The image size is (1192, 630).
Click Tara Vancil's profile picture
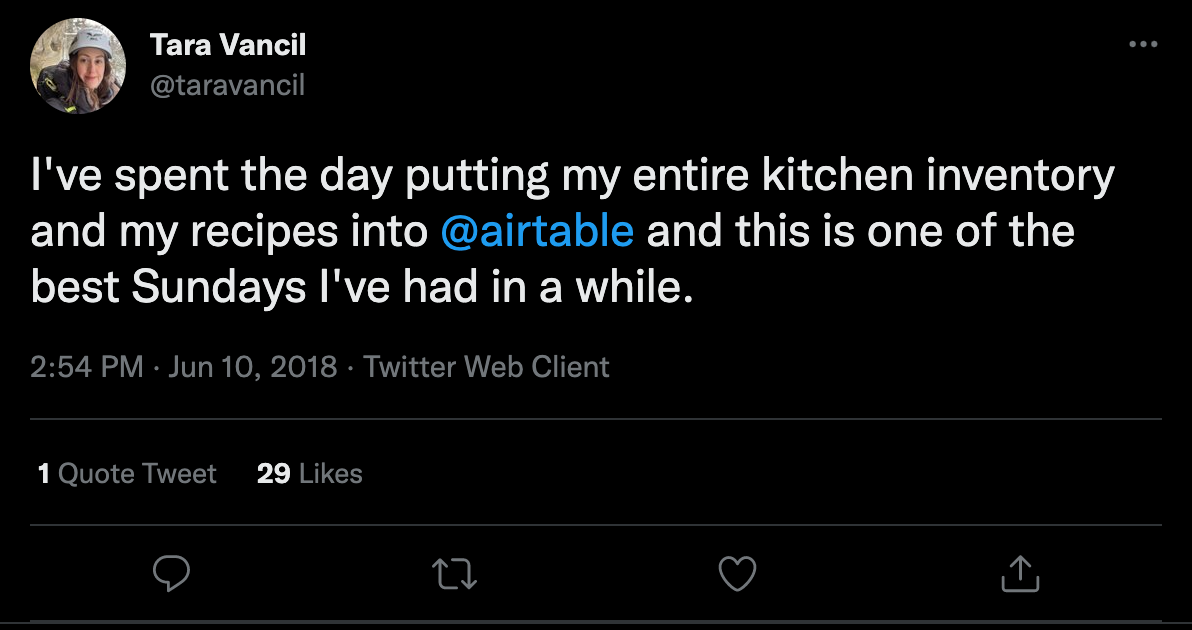78,66
